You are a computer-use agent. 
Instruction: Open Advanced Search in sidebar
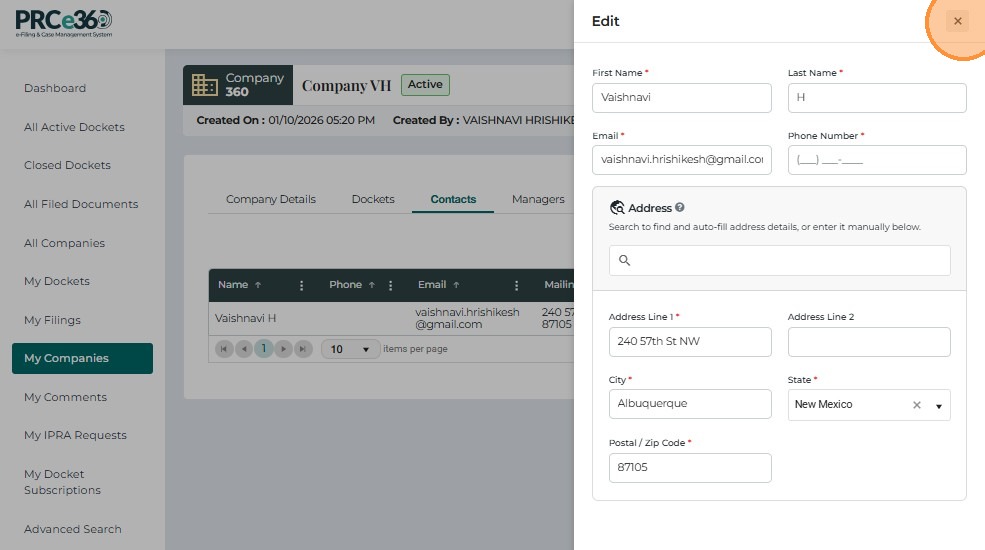(73, 529)
